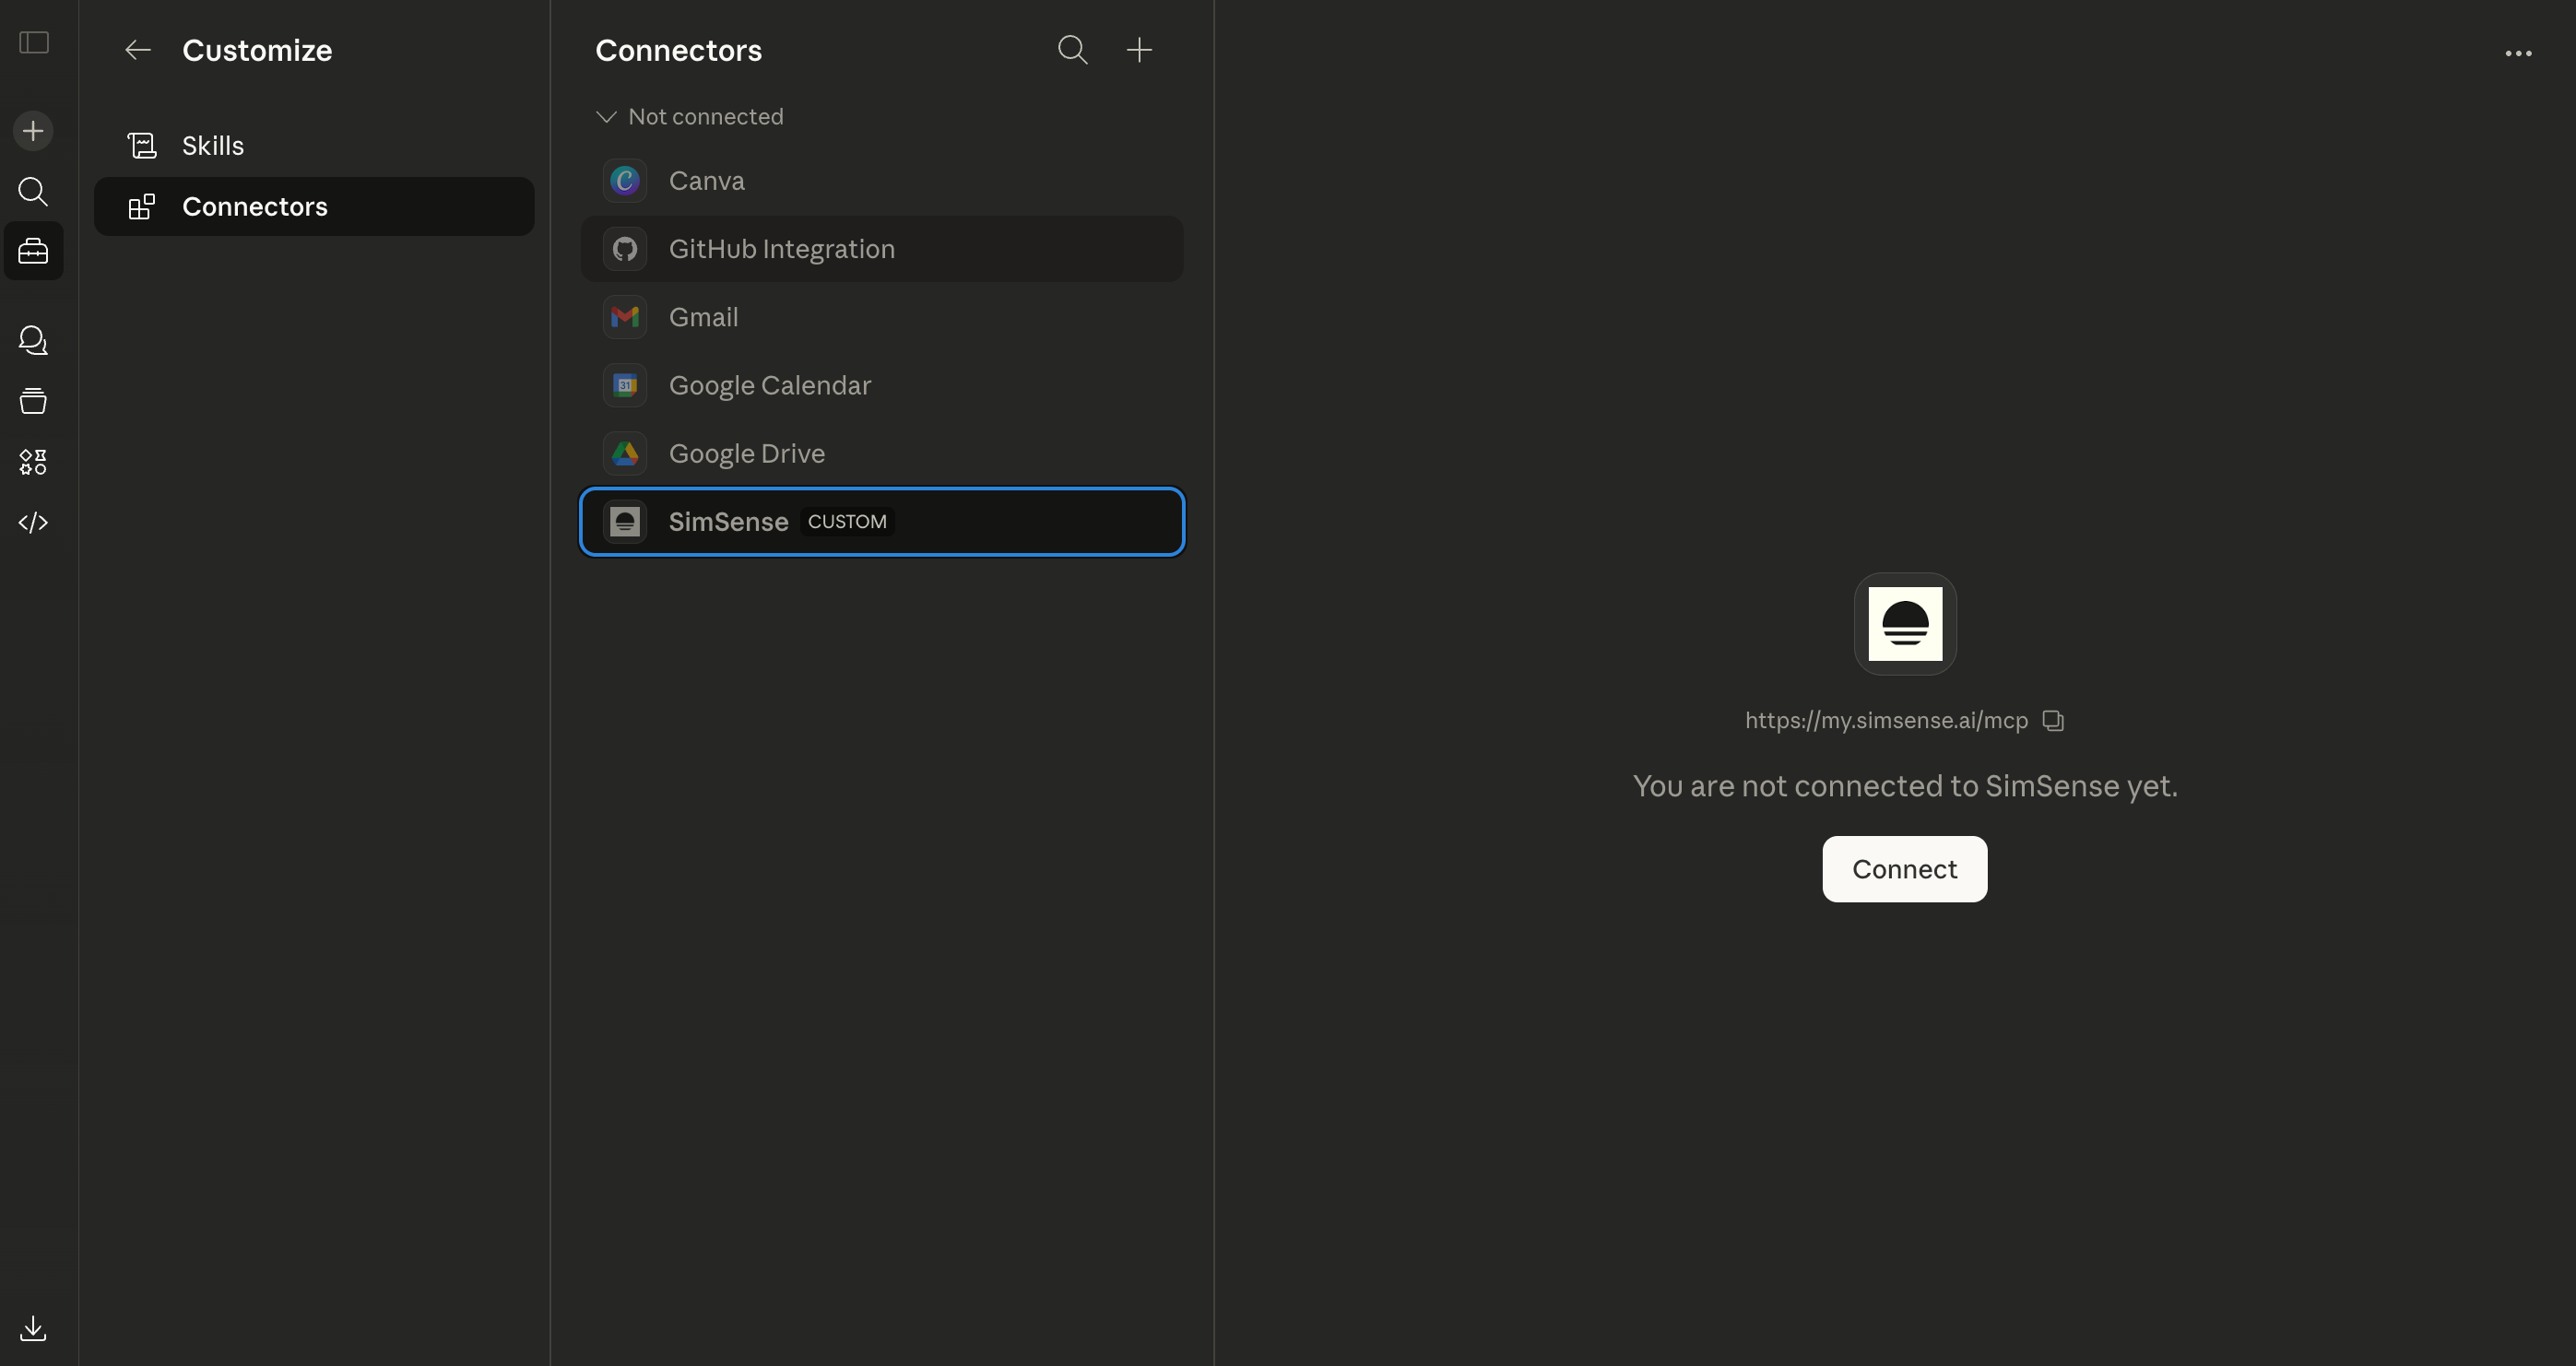Select Connectors in Customize menu
This screenshot has height=1366, width=2576.
coord(314,207)
